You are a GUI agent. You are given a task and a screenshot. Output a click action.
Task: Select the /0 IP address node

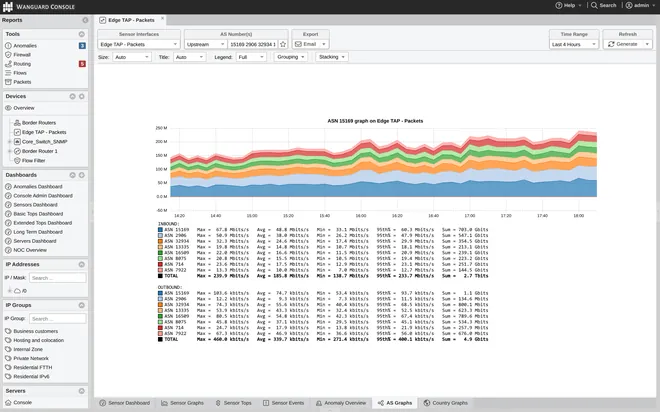24,291
